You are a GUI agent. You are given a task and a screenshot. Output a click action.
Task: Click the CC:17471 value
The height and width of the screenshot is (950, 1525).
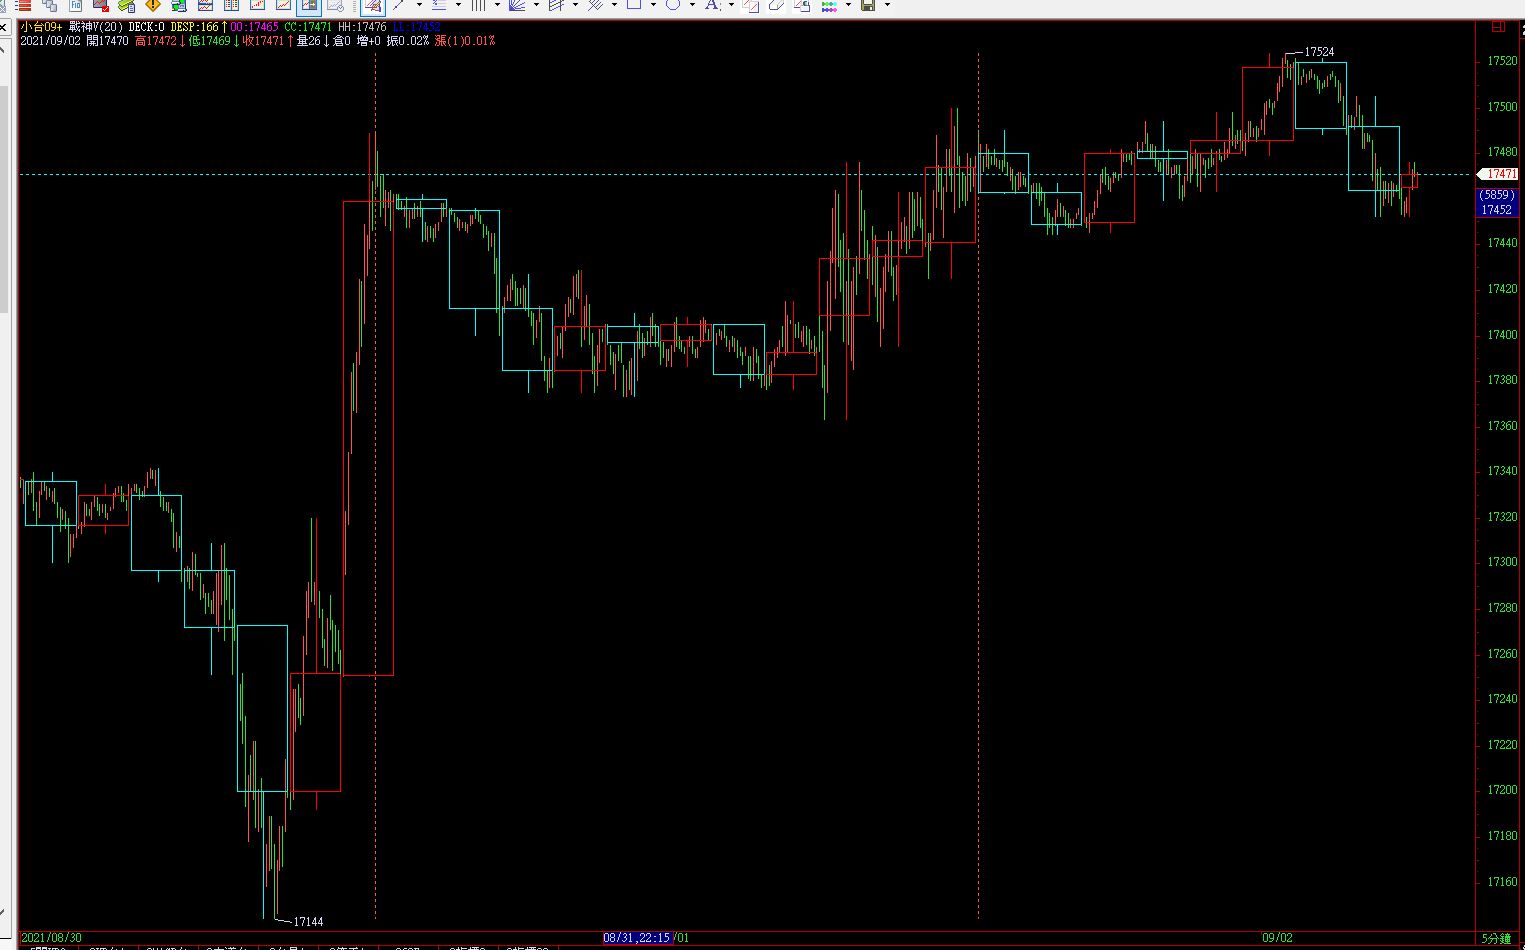[x=308, y=27]
